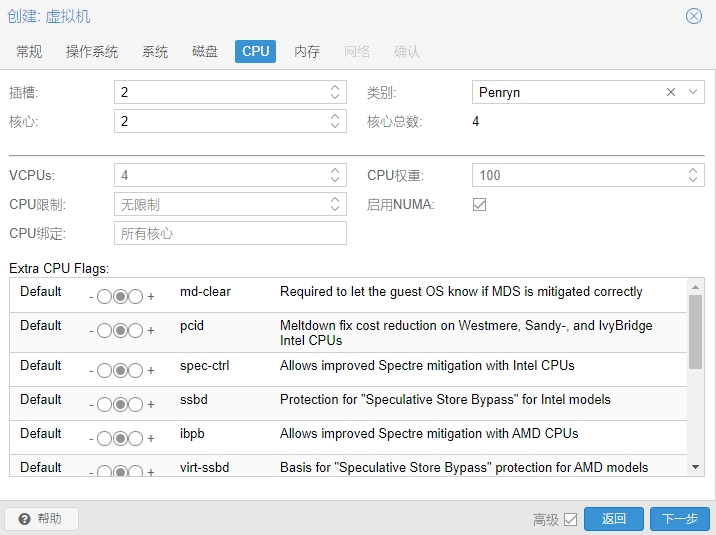
Task: Close the Create VM dialog
Action: [x=693, y=16]
